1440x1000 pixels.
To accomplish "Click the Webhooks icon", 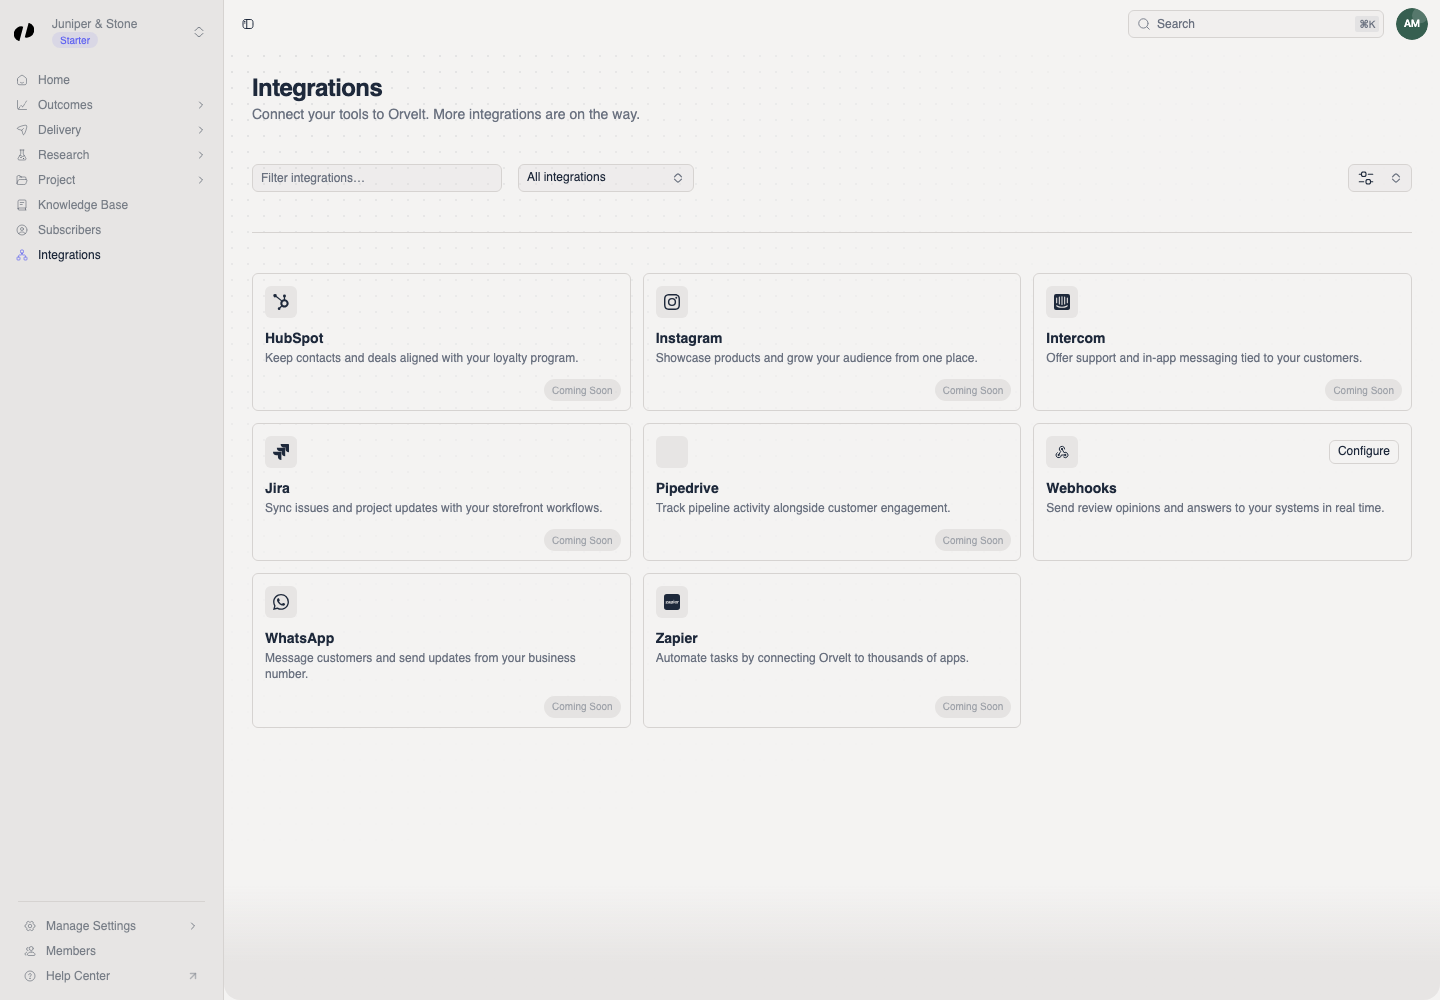I will pos(1062,452).
